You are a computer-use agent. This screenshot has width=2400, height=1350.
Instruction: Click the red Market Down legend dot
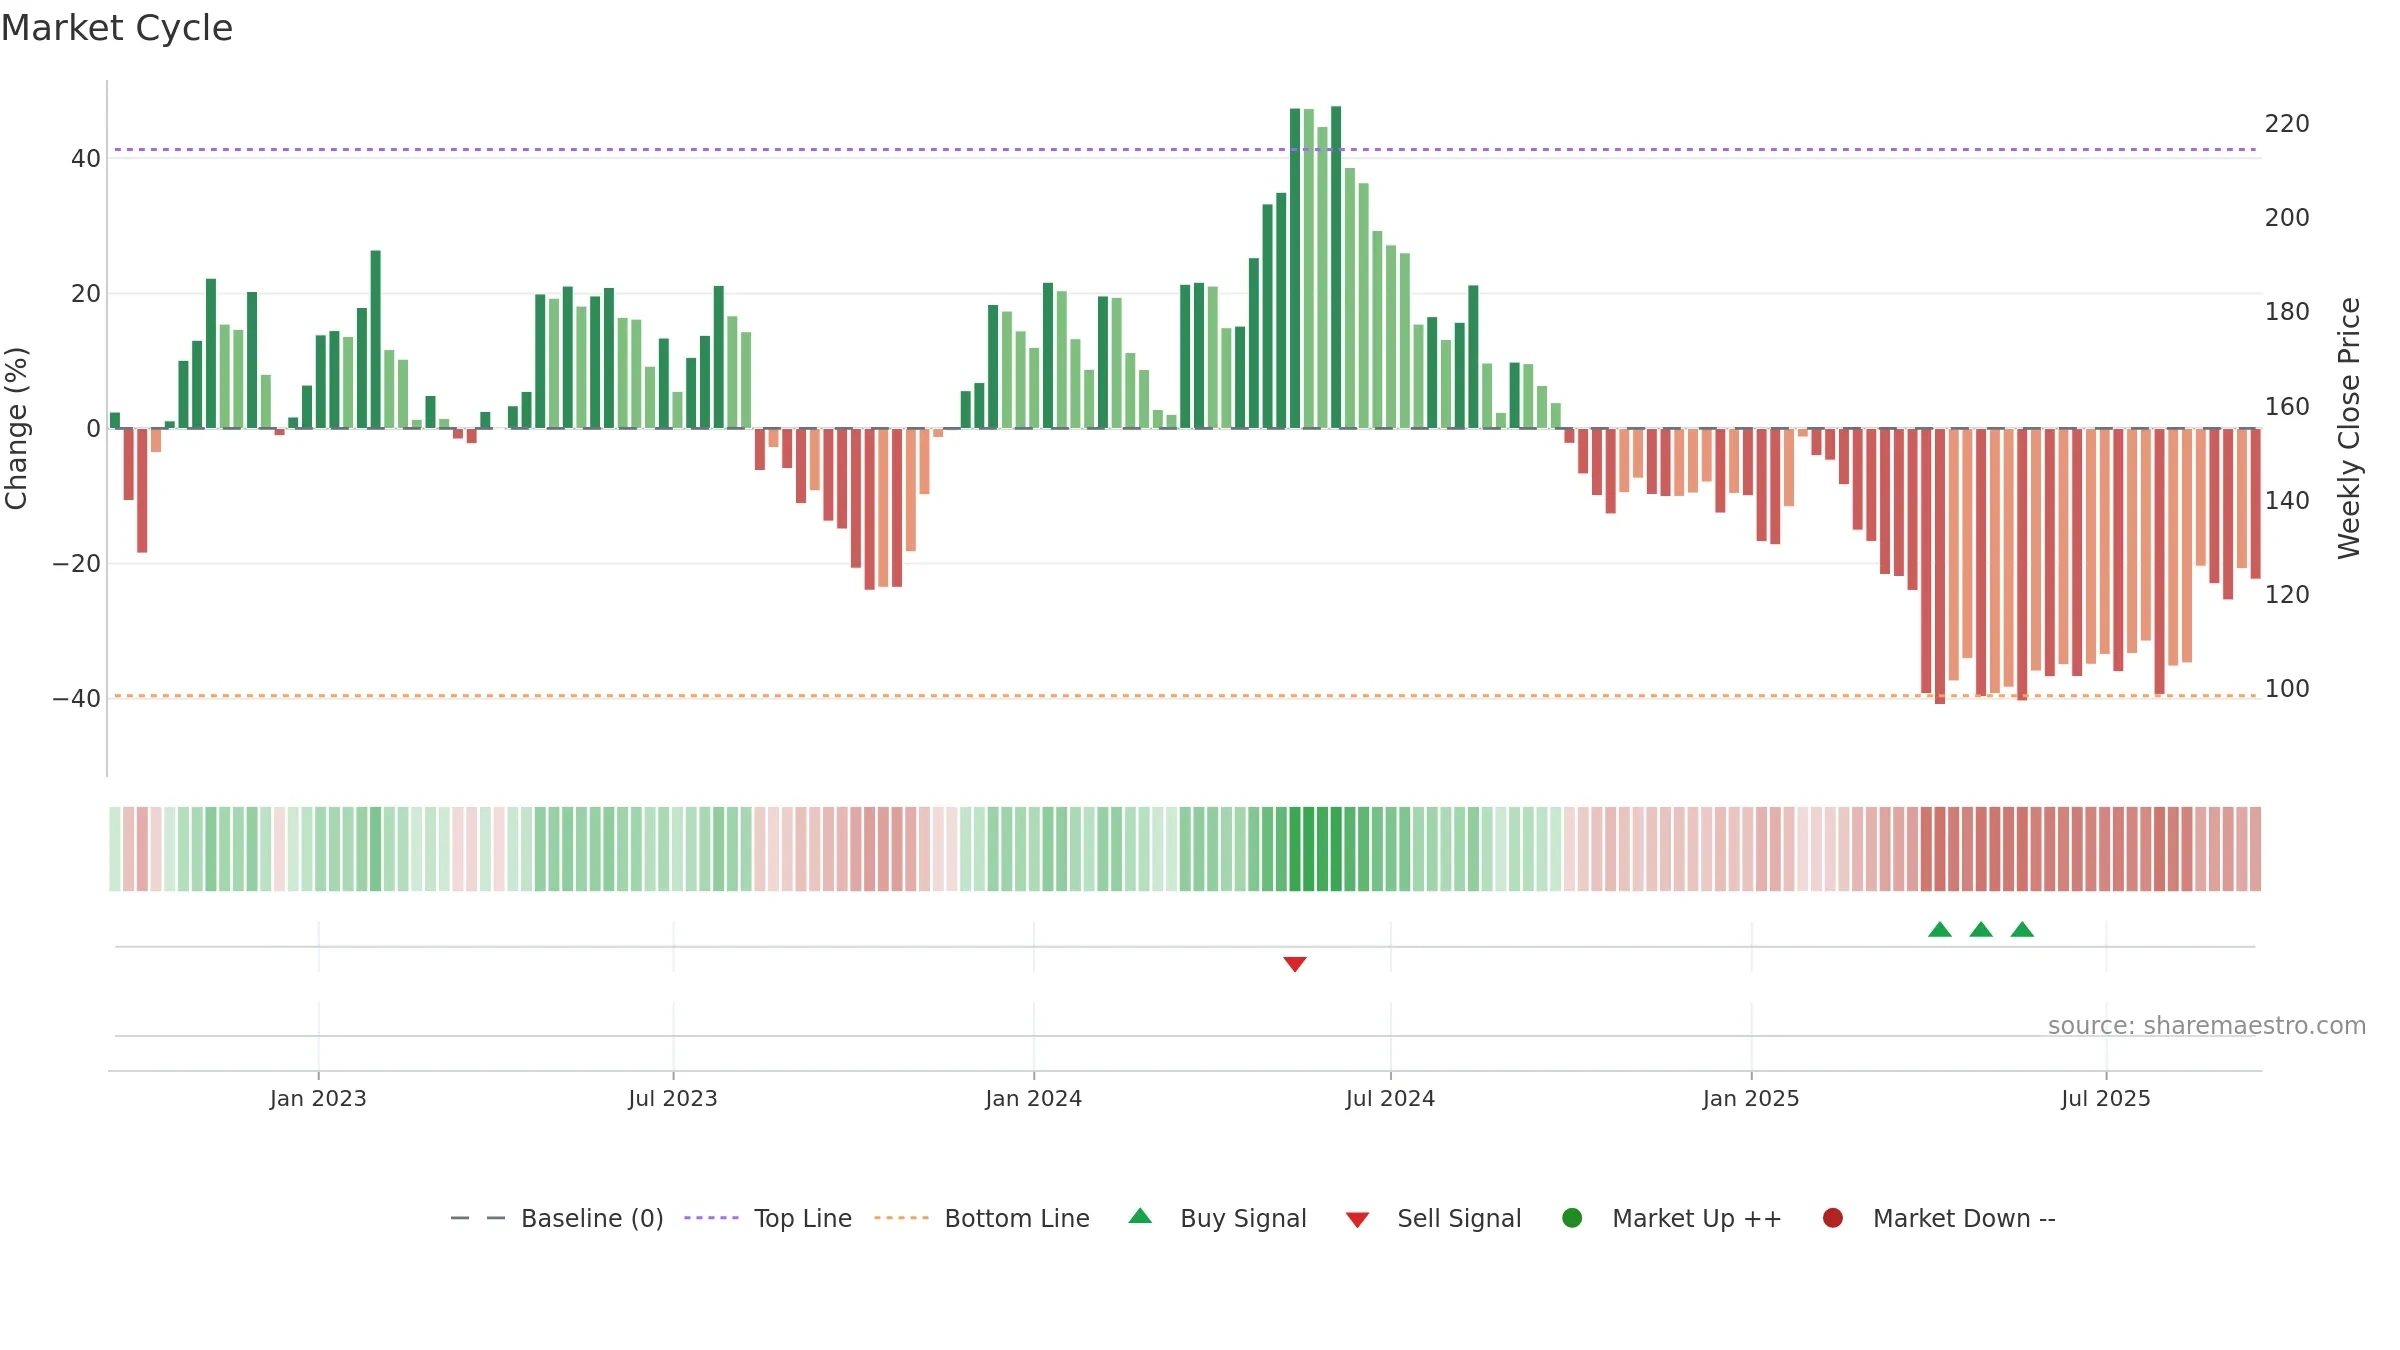tap(1833, 1218)
